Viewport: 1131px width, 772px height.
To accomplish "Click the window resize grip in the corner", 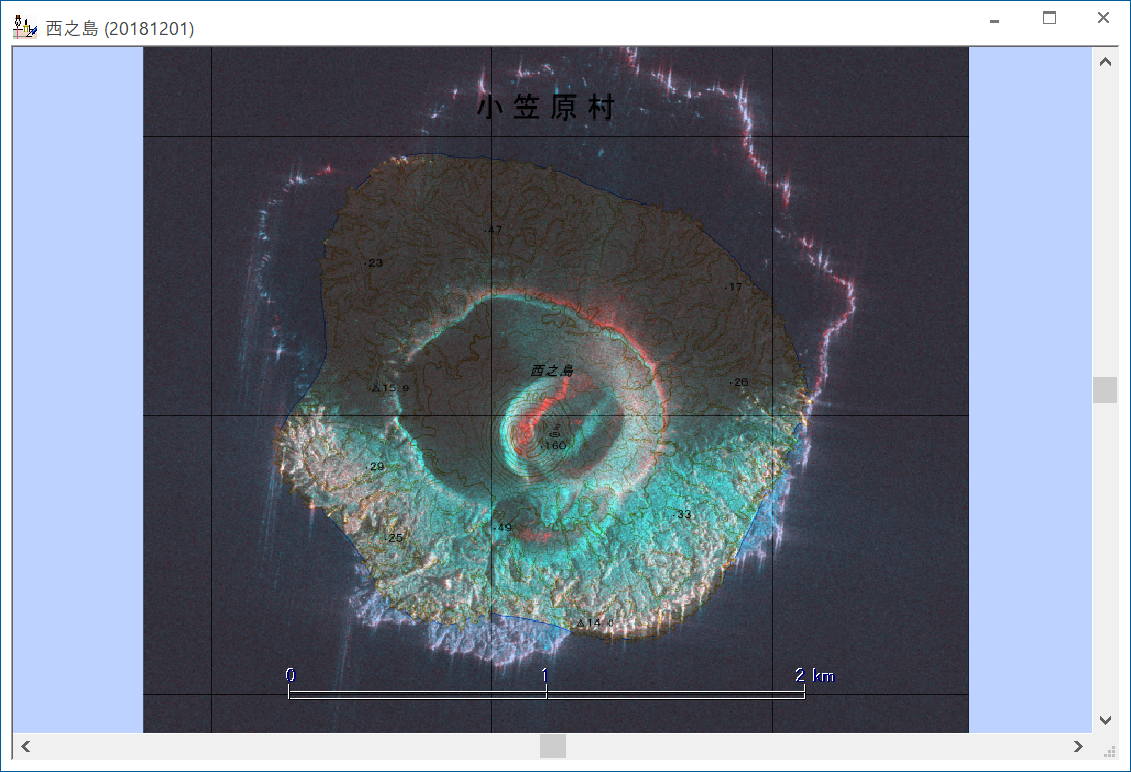I will pyautogui.click(x=1108, y=750).
